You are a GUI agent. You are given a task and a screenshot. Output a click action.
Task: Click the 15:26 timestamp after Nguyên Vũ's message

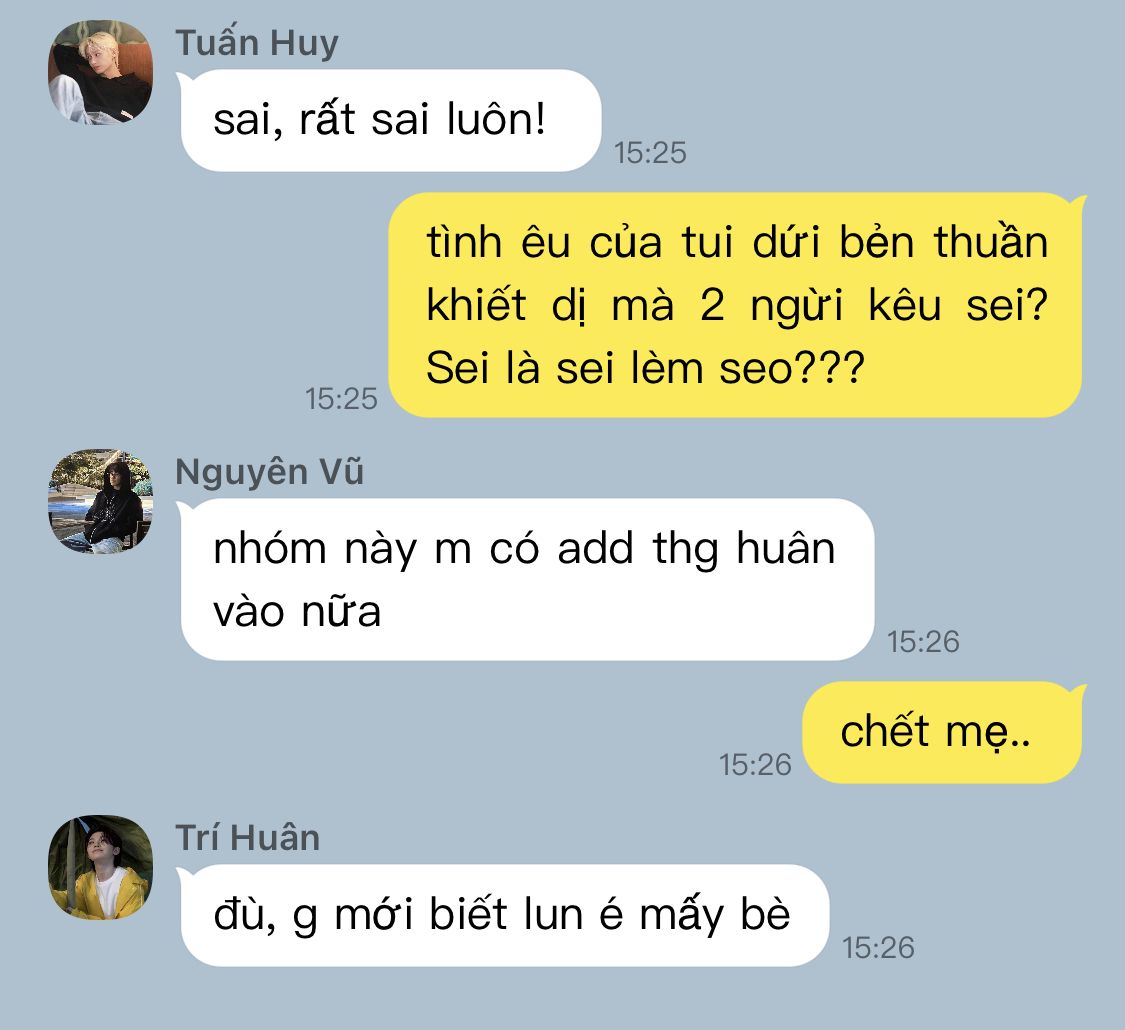923,642
